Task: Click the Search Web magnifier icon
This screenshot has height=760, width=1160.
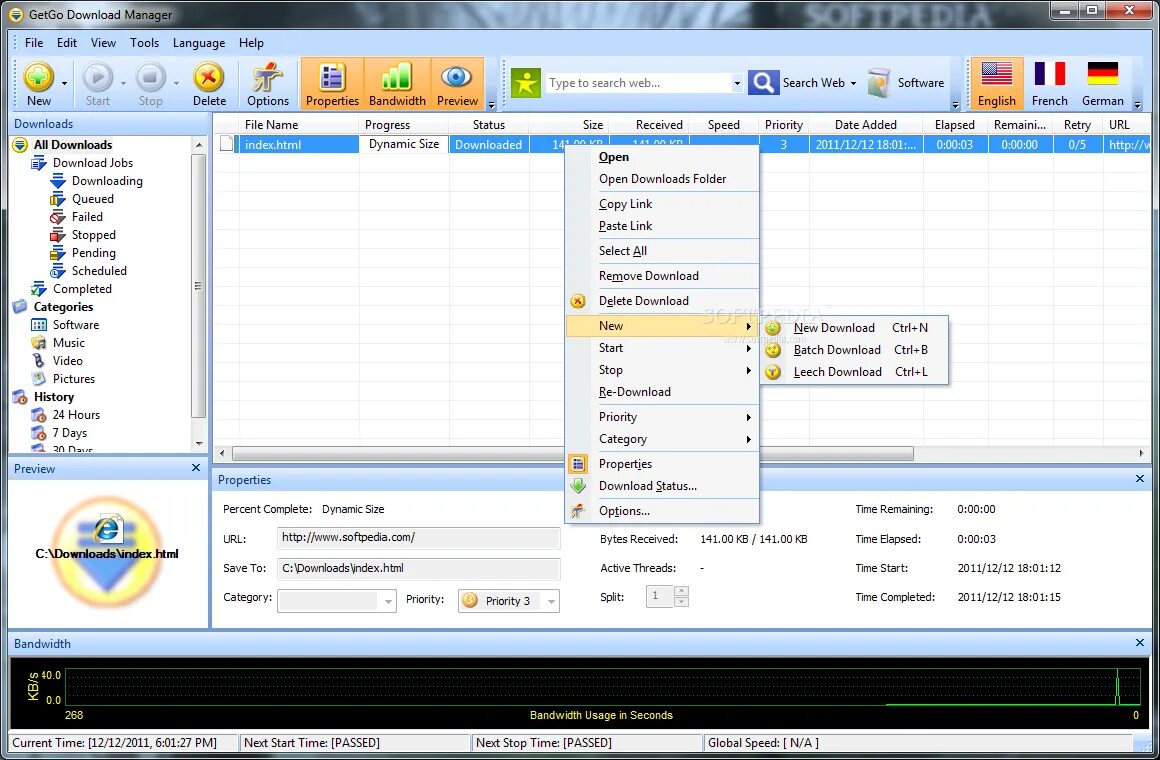Action: point(763,83)
